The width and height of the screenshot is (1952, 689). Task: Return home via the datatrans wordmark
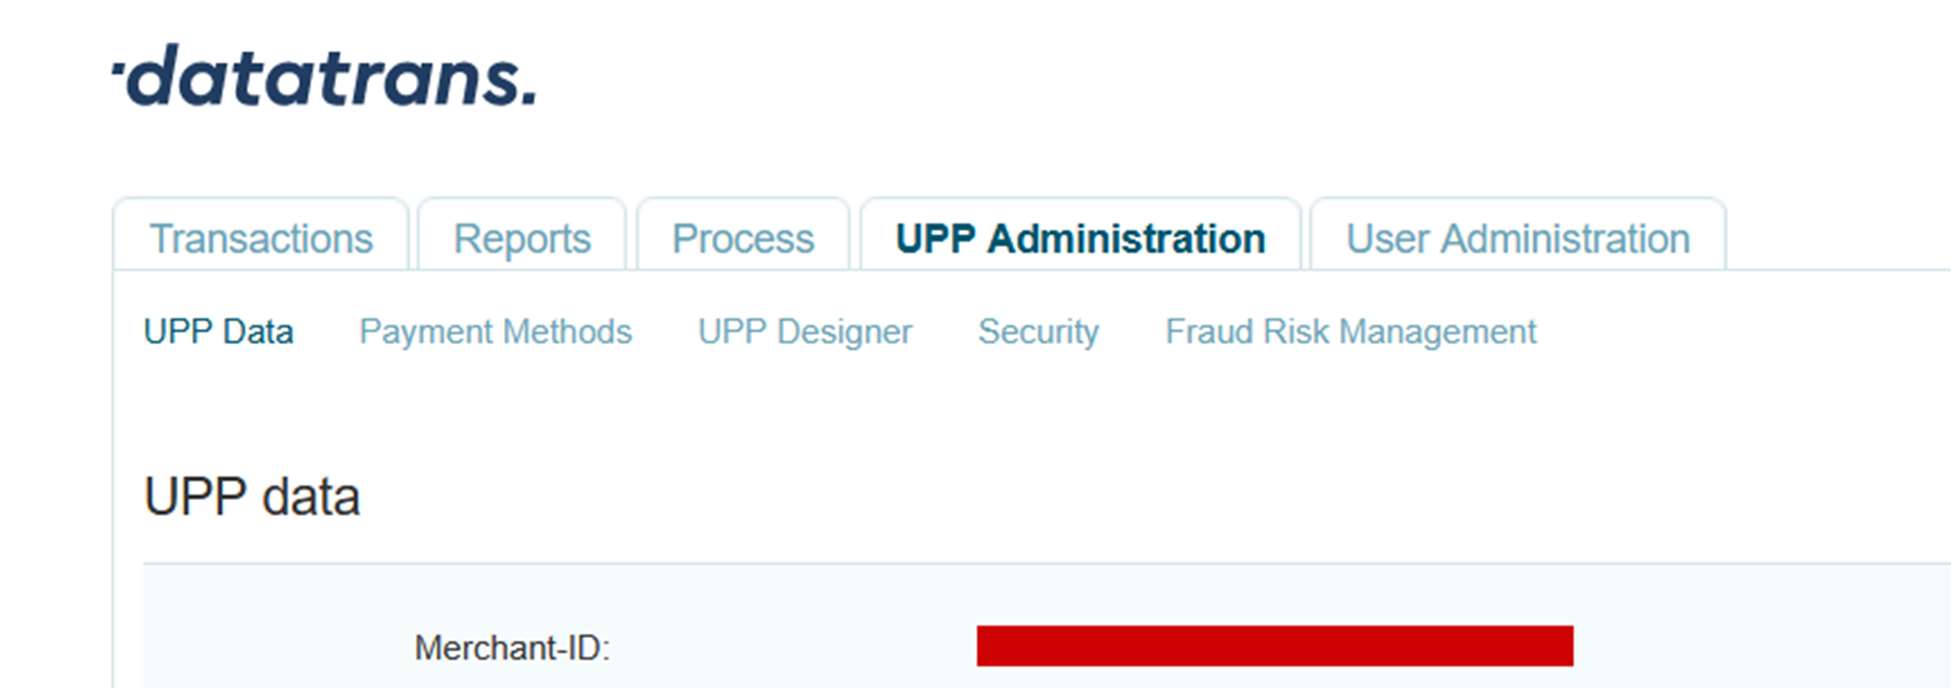pyautogui.click(x=325, y=77)
